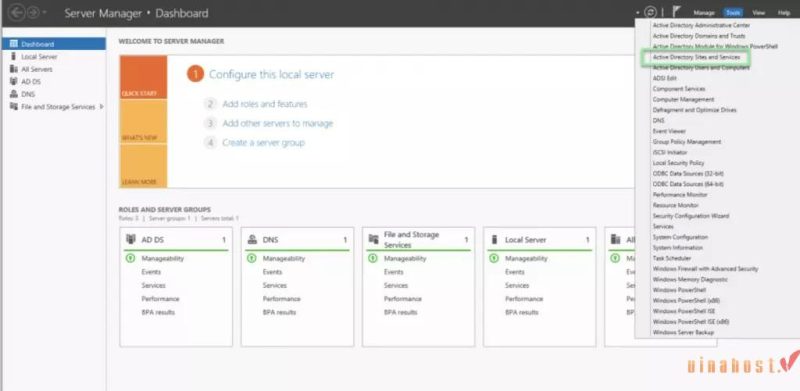Click the forward navigation arrow icon

pos(33,12)
